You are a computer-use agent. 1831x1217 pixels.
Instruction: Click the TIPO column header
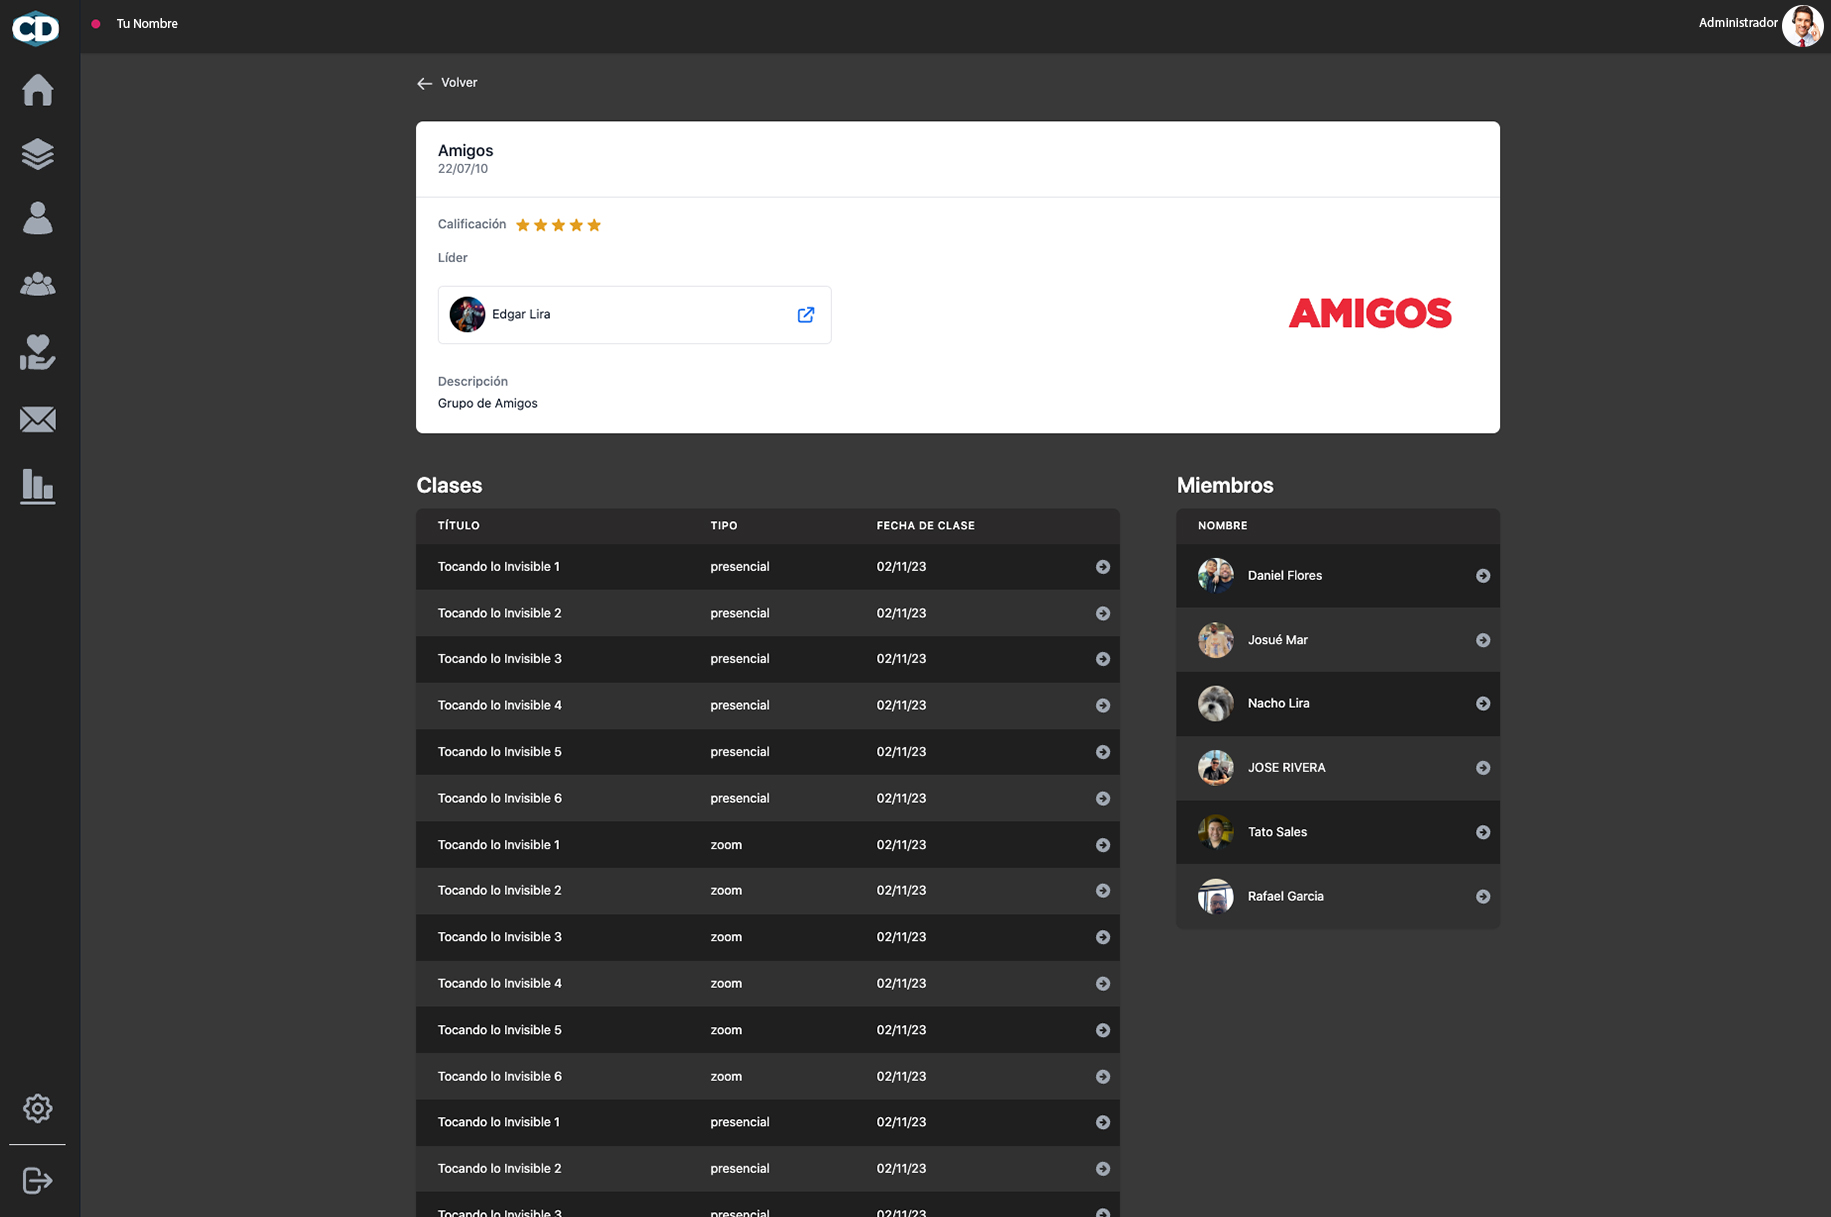(x=724, y=526)
